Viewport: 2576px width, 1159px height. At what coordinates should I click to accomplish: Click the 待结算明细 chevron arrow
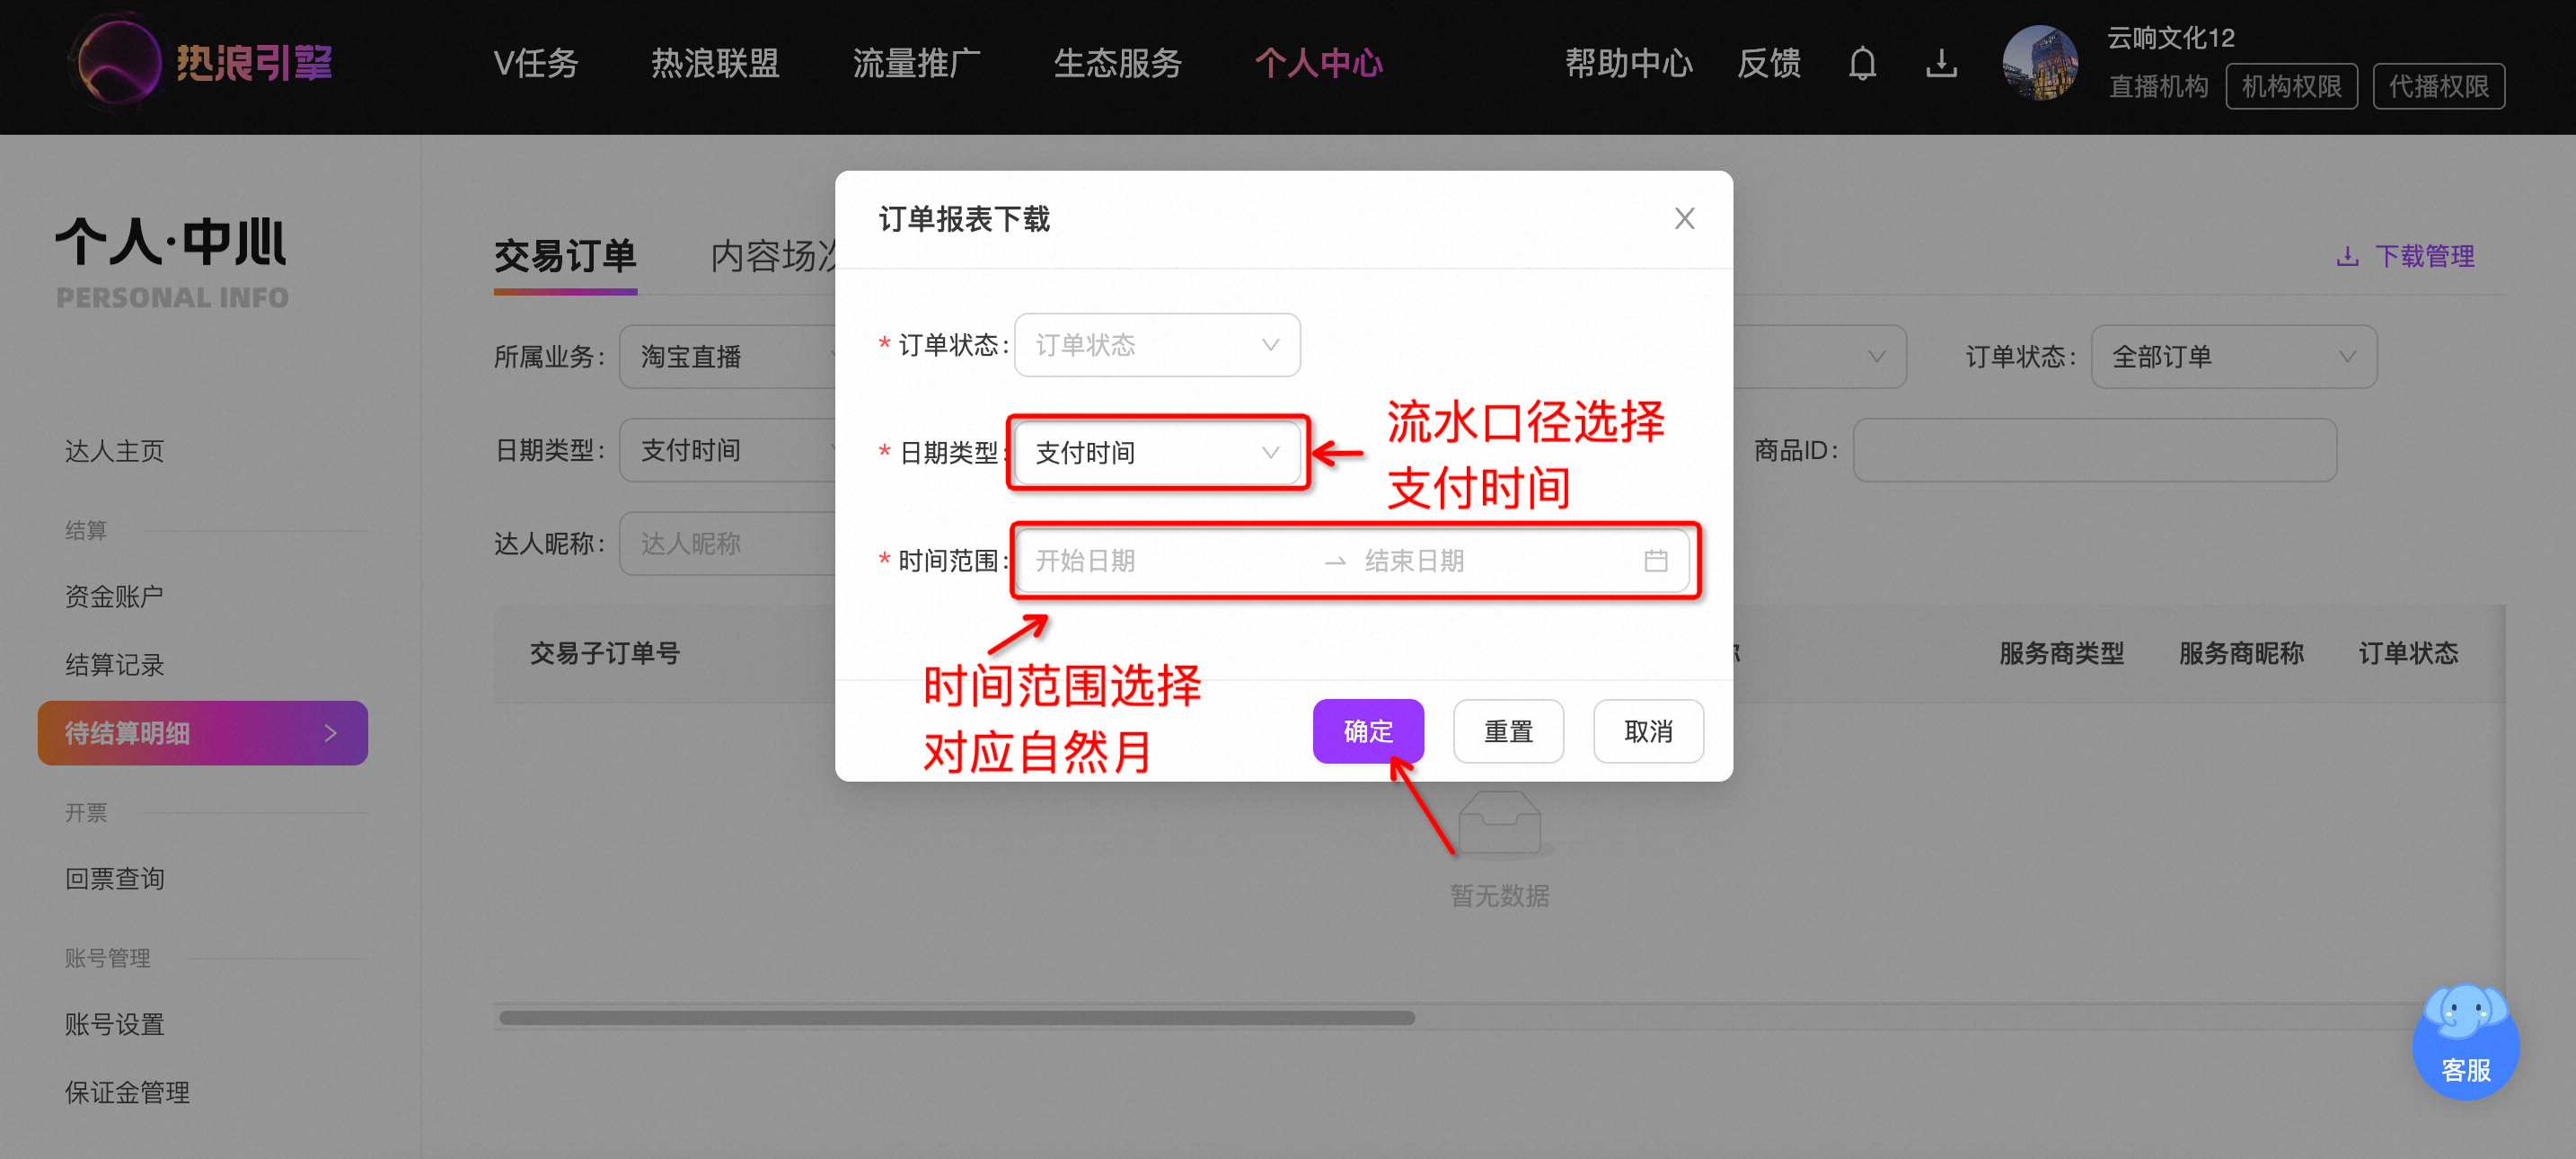point(331,733)
